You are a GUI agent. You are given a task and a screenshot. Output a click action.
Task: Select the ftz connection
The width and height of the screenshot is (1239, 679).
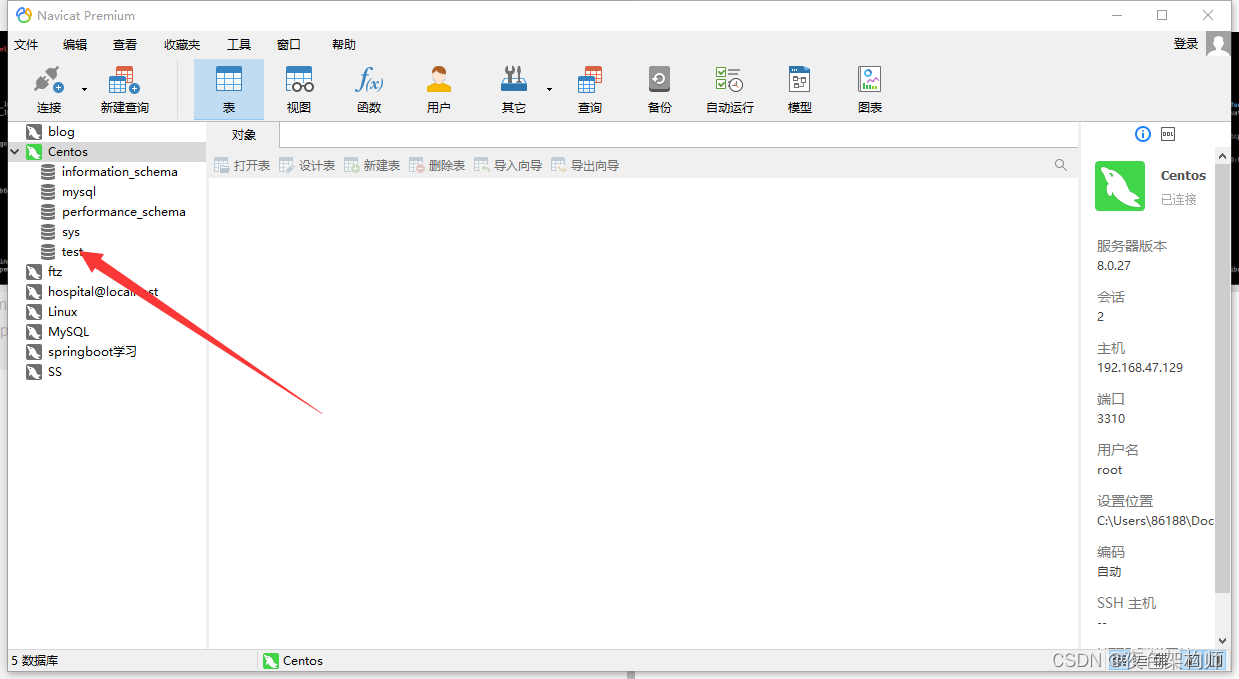click(55, 272)
